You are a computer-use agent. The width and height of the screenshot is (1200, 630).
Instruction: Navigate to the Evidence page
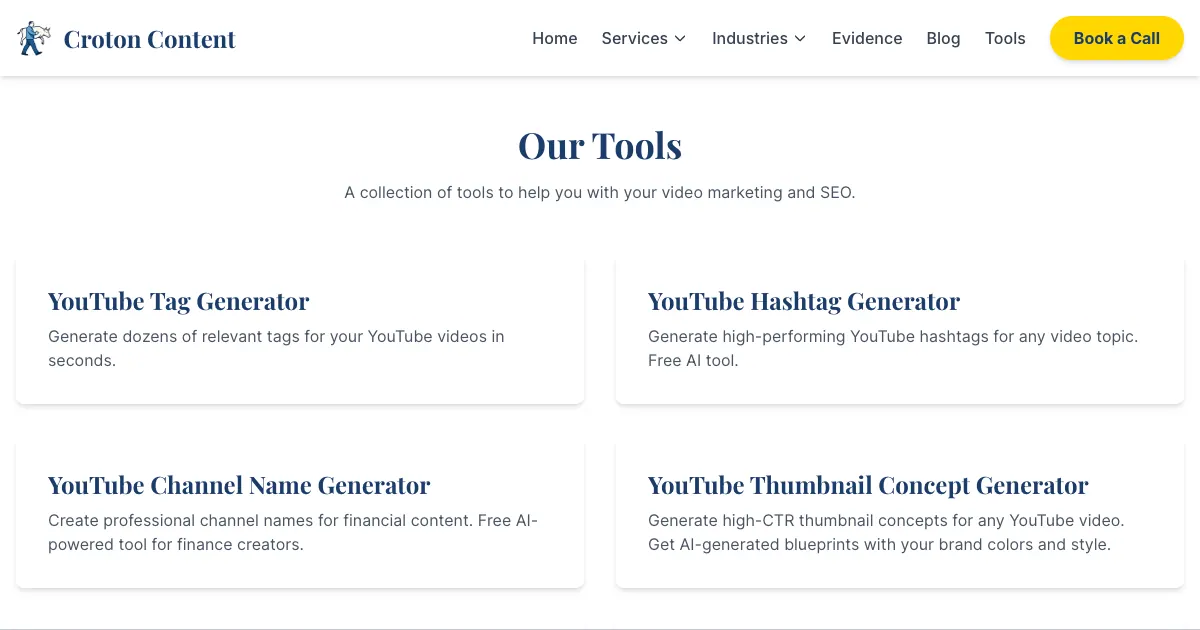[867, 38]
